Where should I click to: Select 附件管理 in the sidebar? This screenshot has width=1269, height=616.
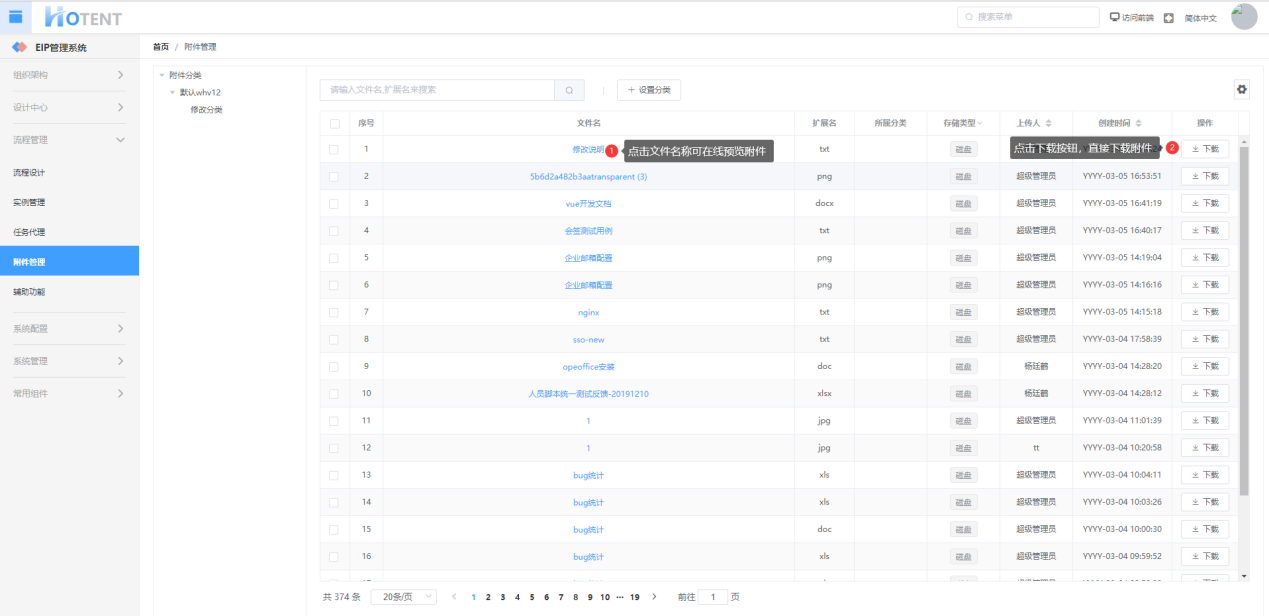[69, 262]
